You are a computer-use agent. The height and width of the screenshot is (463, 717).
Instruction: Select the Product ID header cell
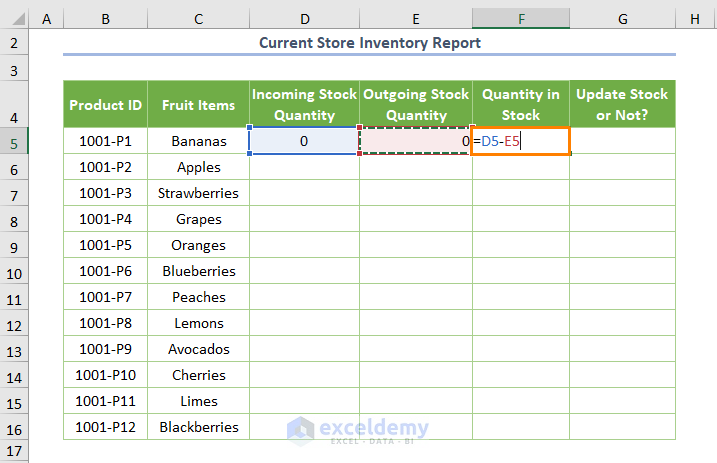tap(105, 104)
